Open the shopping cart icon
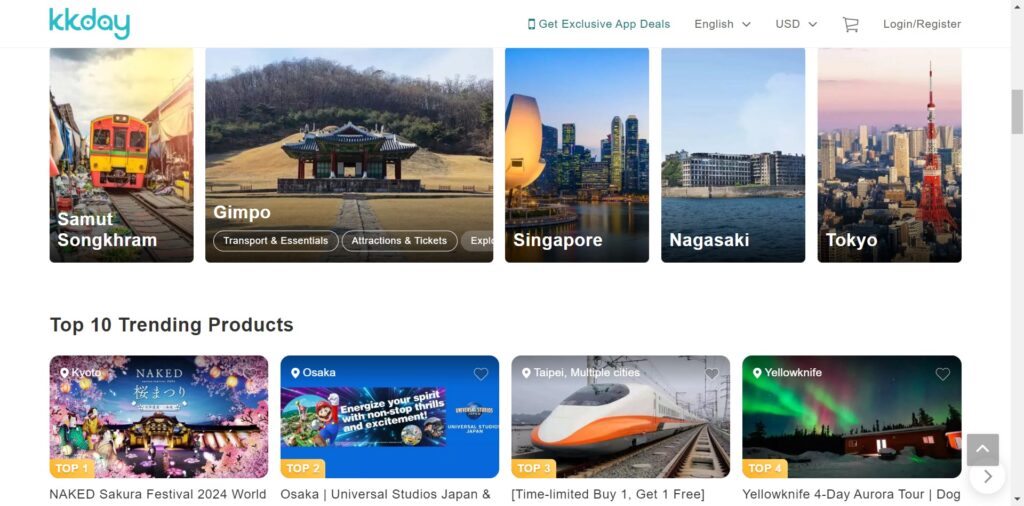The height and width of the screenshot is (506, 1024). point(850,24)
